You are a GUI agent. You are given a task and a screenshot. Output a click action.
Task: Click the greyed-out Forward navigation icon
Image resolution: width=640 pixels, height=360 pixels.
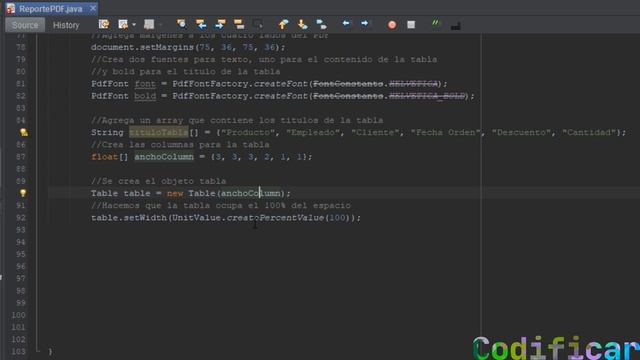[149, 24]
